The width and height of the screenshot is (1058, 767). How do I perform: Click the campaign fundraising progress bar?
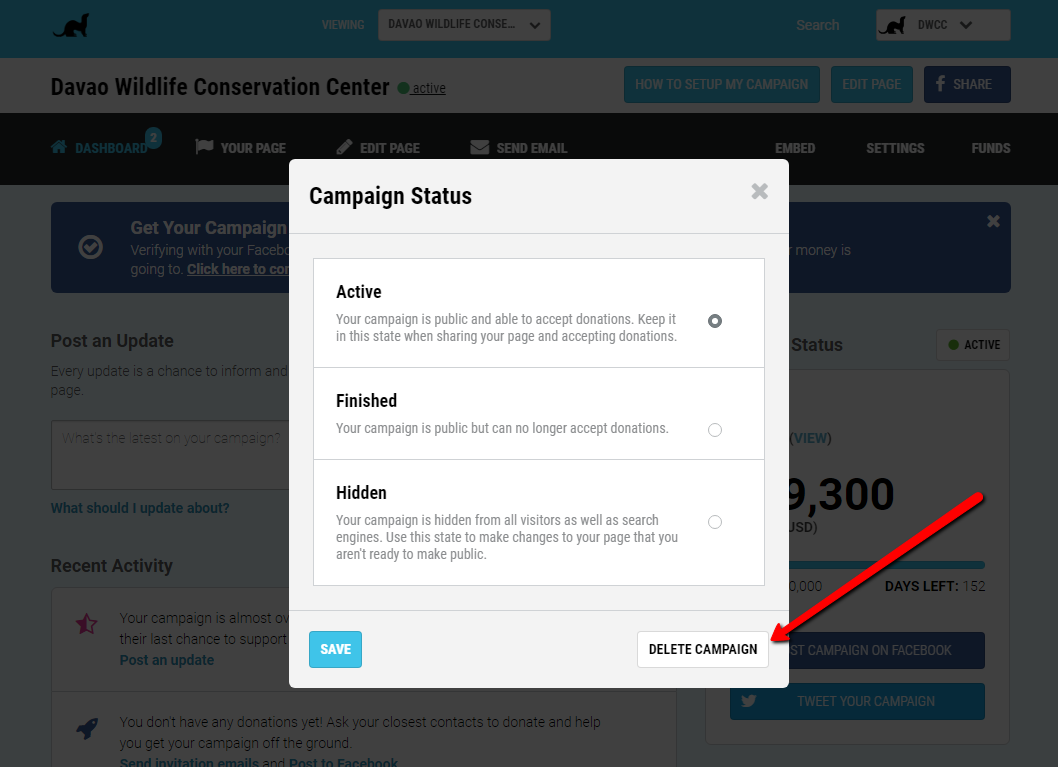tap(887, 565)
